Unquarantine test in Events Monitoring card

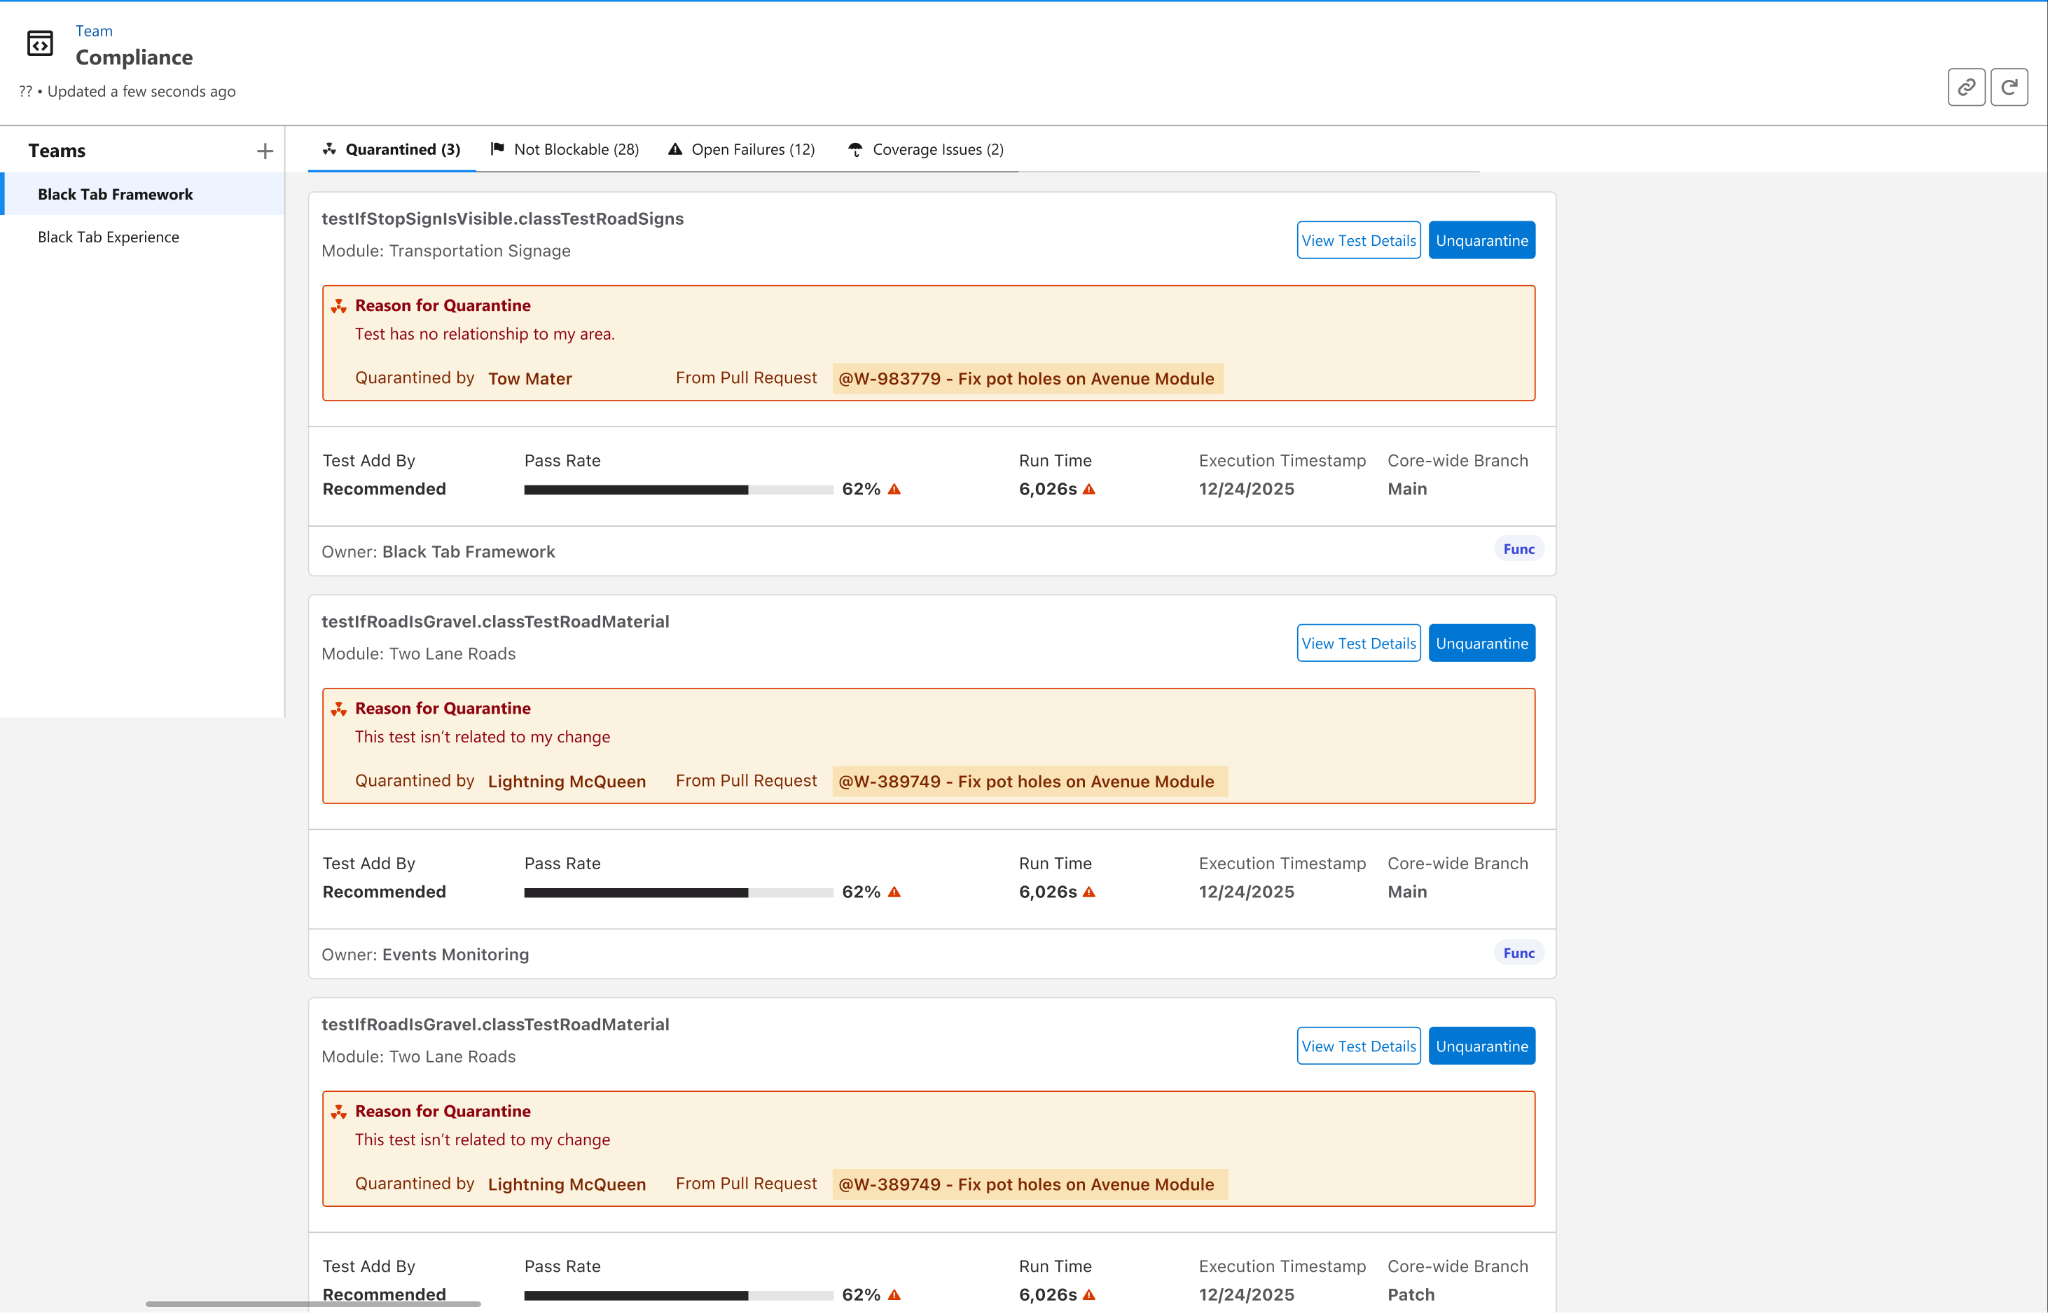[1482, 643]
